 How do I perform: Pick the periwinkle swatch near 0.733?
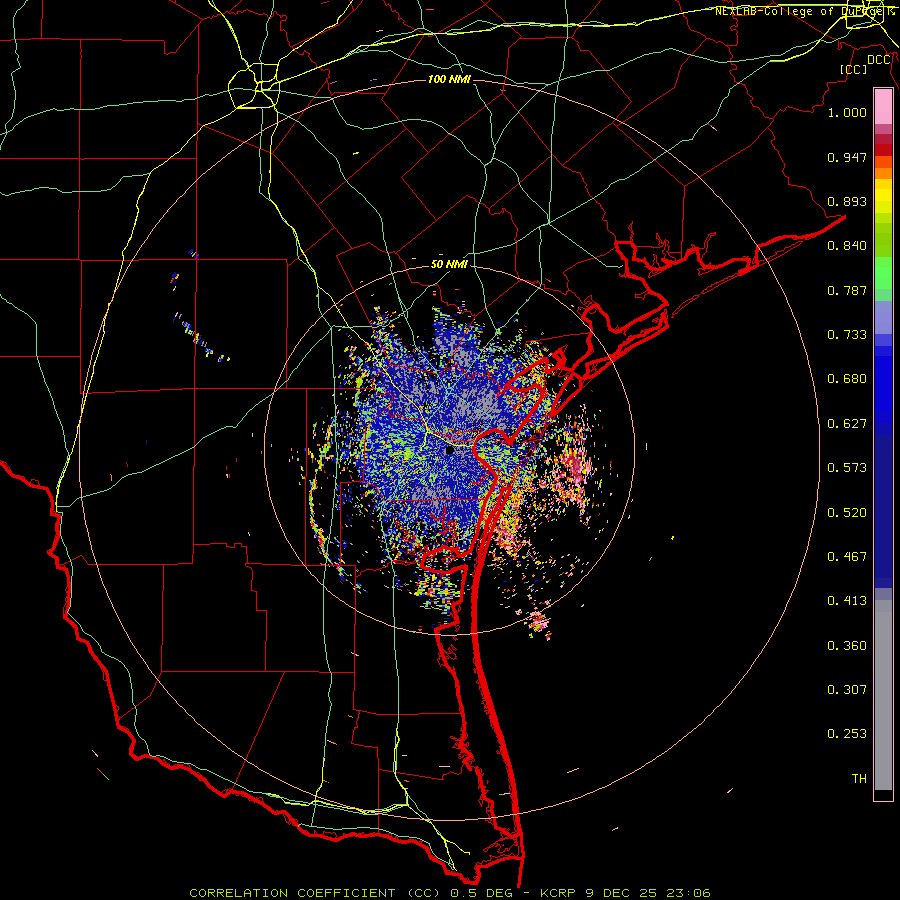point(883,317)
